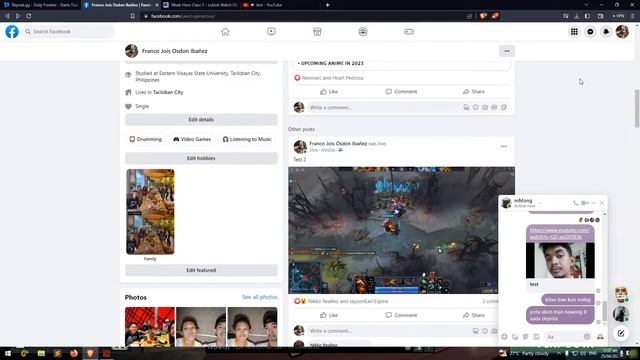Open the Watch video icon
Image resolution: width=640 pixels, height=360 pixels.
(271, 31)
